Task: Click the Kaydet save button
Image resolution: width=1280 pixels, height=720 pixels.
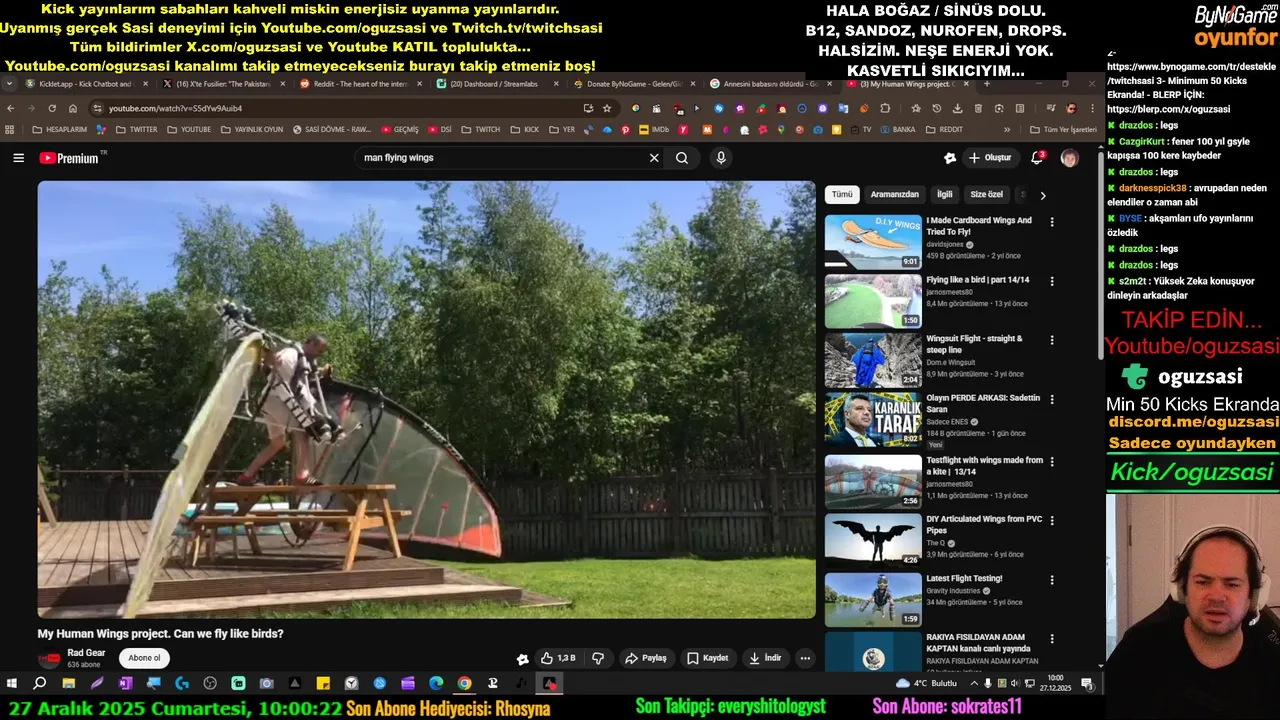Action: coord(708,658)
